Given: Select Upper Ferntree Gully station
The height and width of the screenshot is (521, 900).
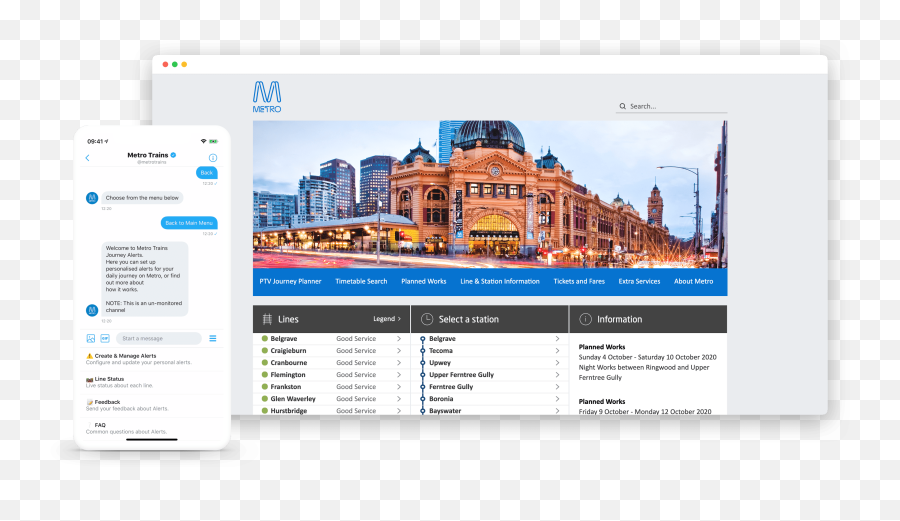Looking at the screenshot, I should (461, 375).
